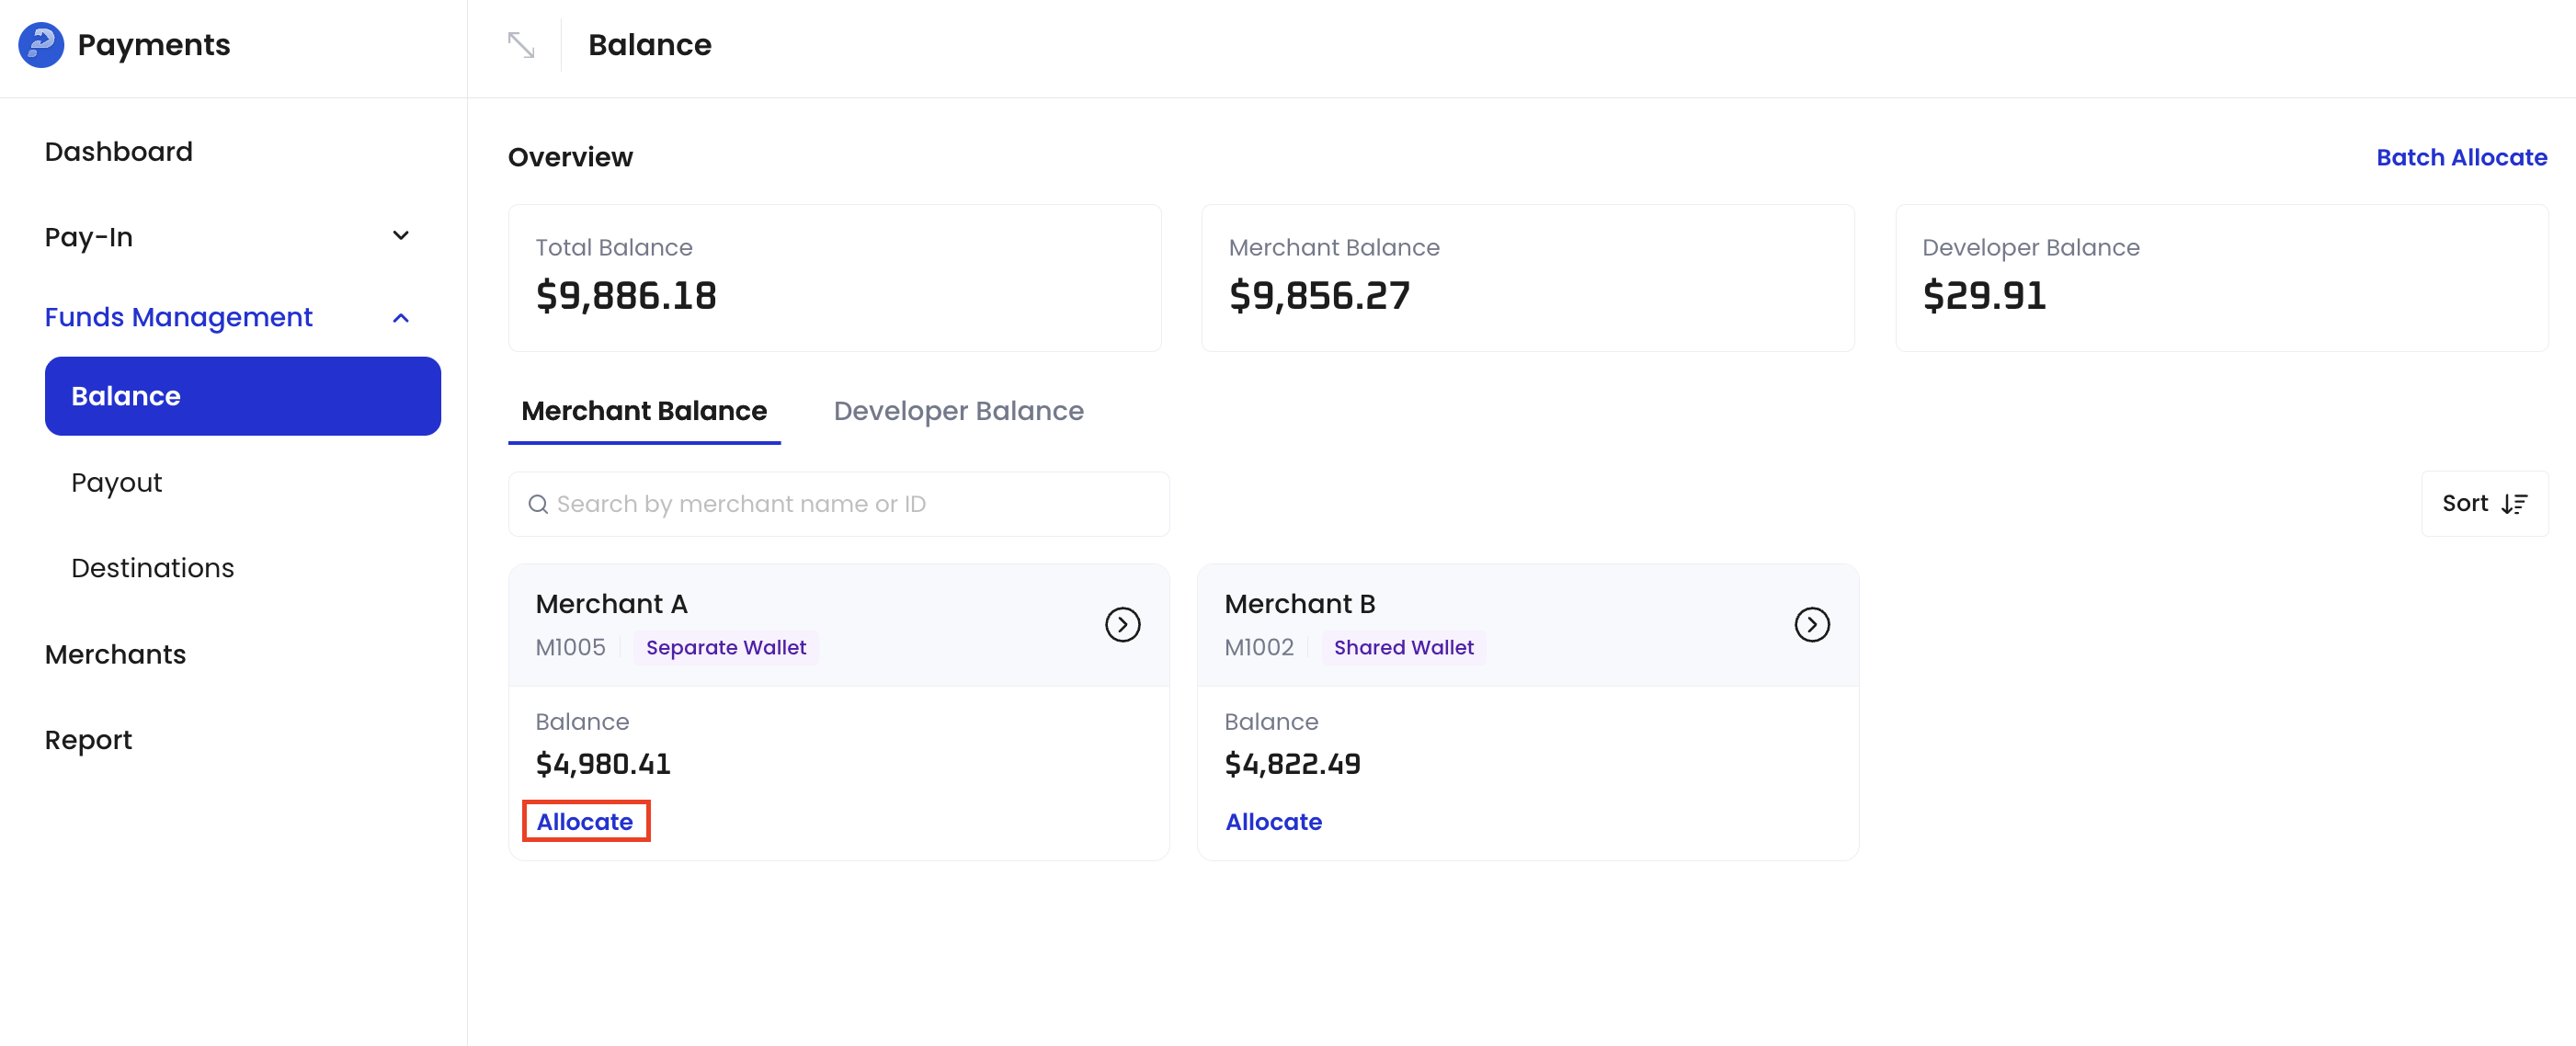Open the Dashboard page
This screenshot has width=2576, height=1046.
click(x=118, y=151)
